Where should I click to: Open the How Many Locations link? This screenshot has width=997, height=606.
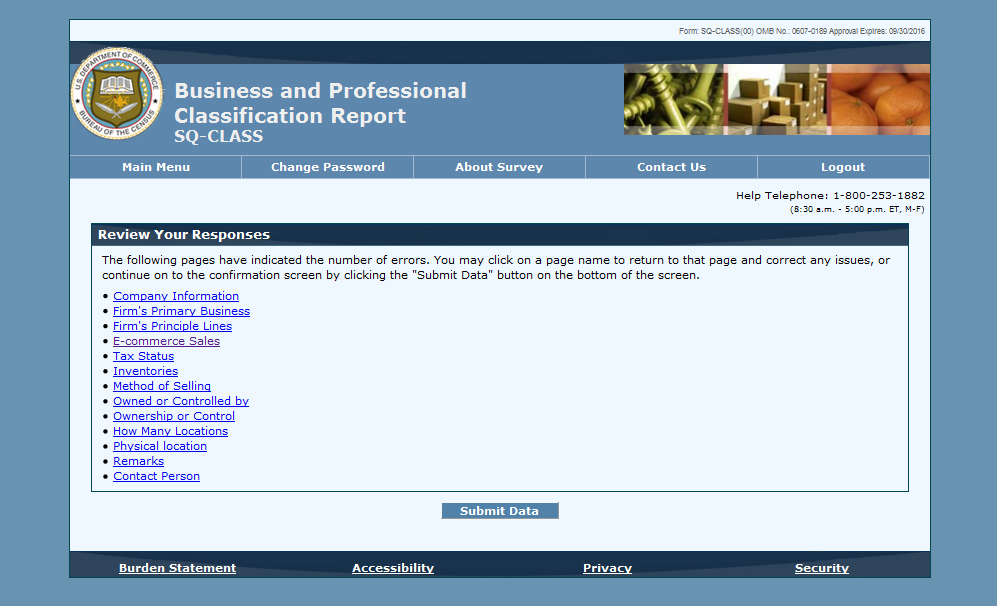(x=170, y=431)
